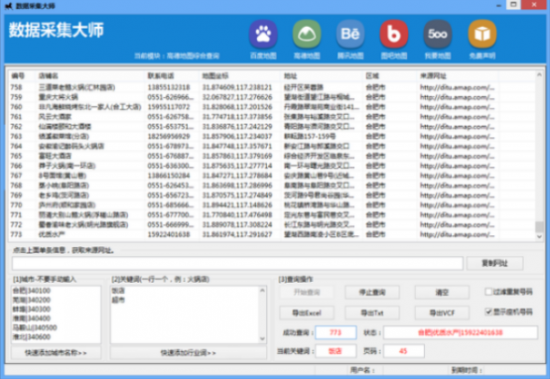
Task: Click the results table scrollbar thumb
Action: point(539,227)
